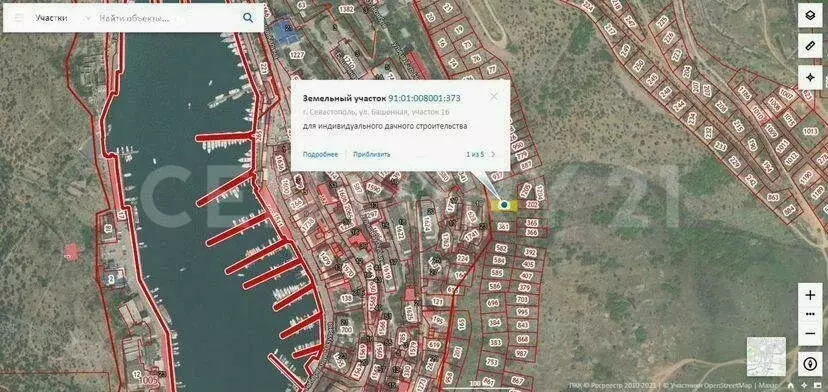Open the map layers button
Image resolution: width=828 pixels, height=392 pixels.
[x=810, y=16]
